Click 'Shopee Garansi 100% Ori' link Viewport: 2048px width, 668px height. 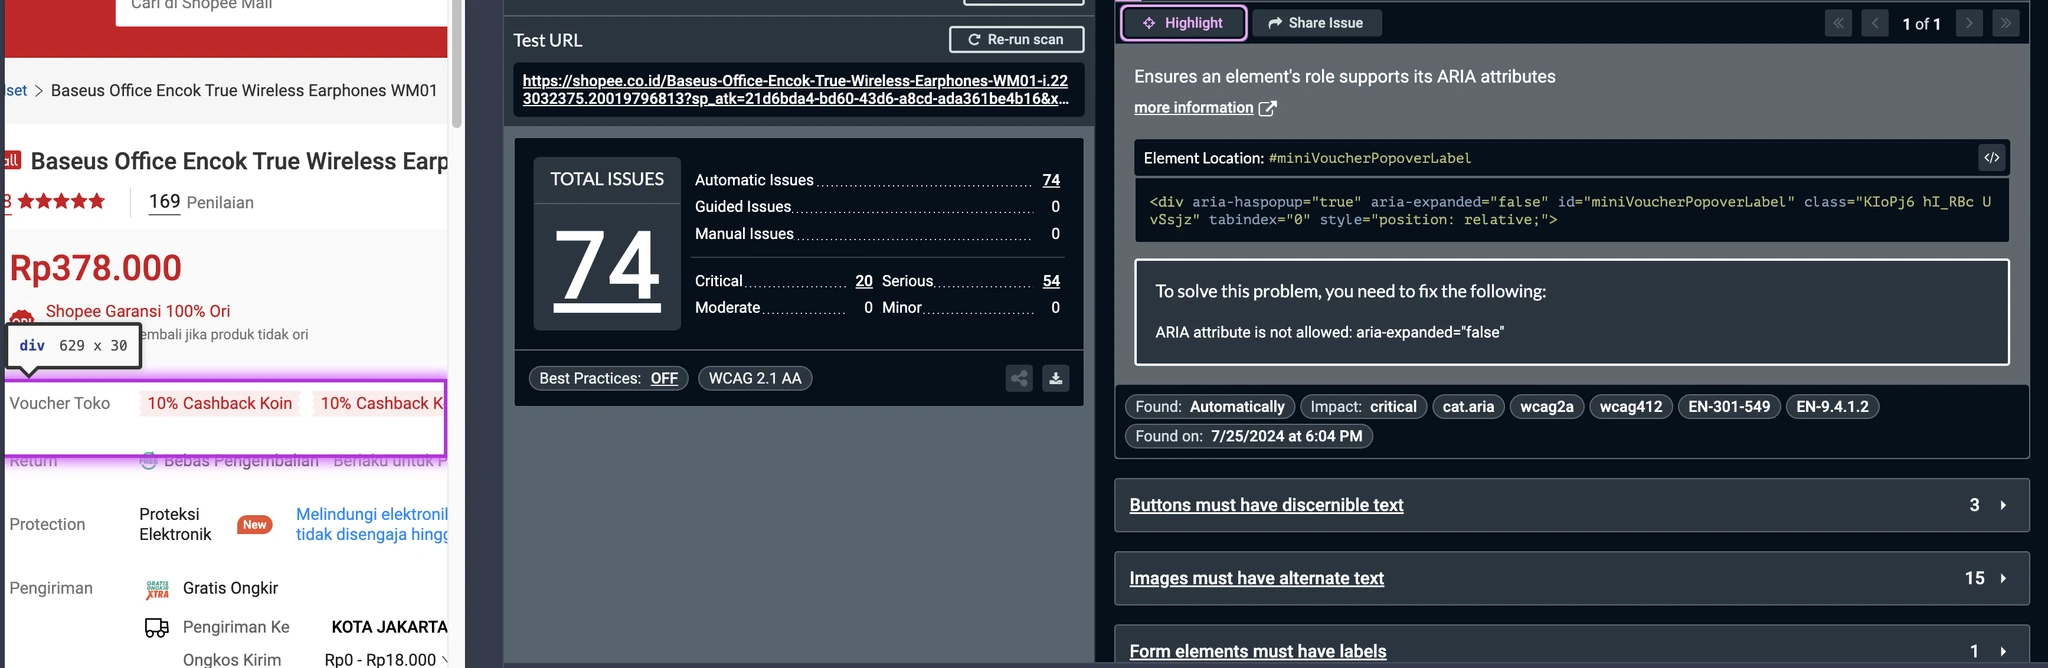click(138, 311)
